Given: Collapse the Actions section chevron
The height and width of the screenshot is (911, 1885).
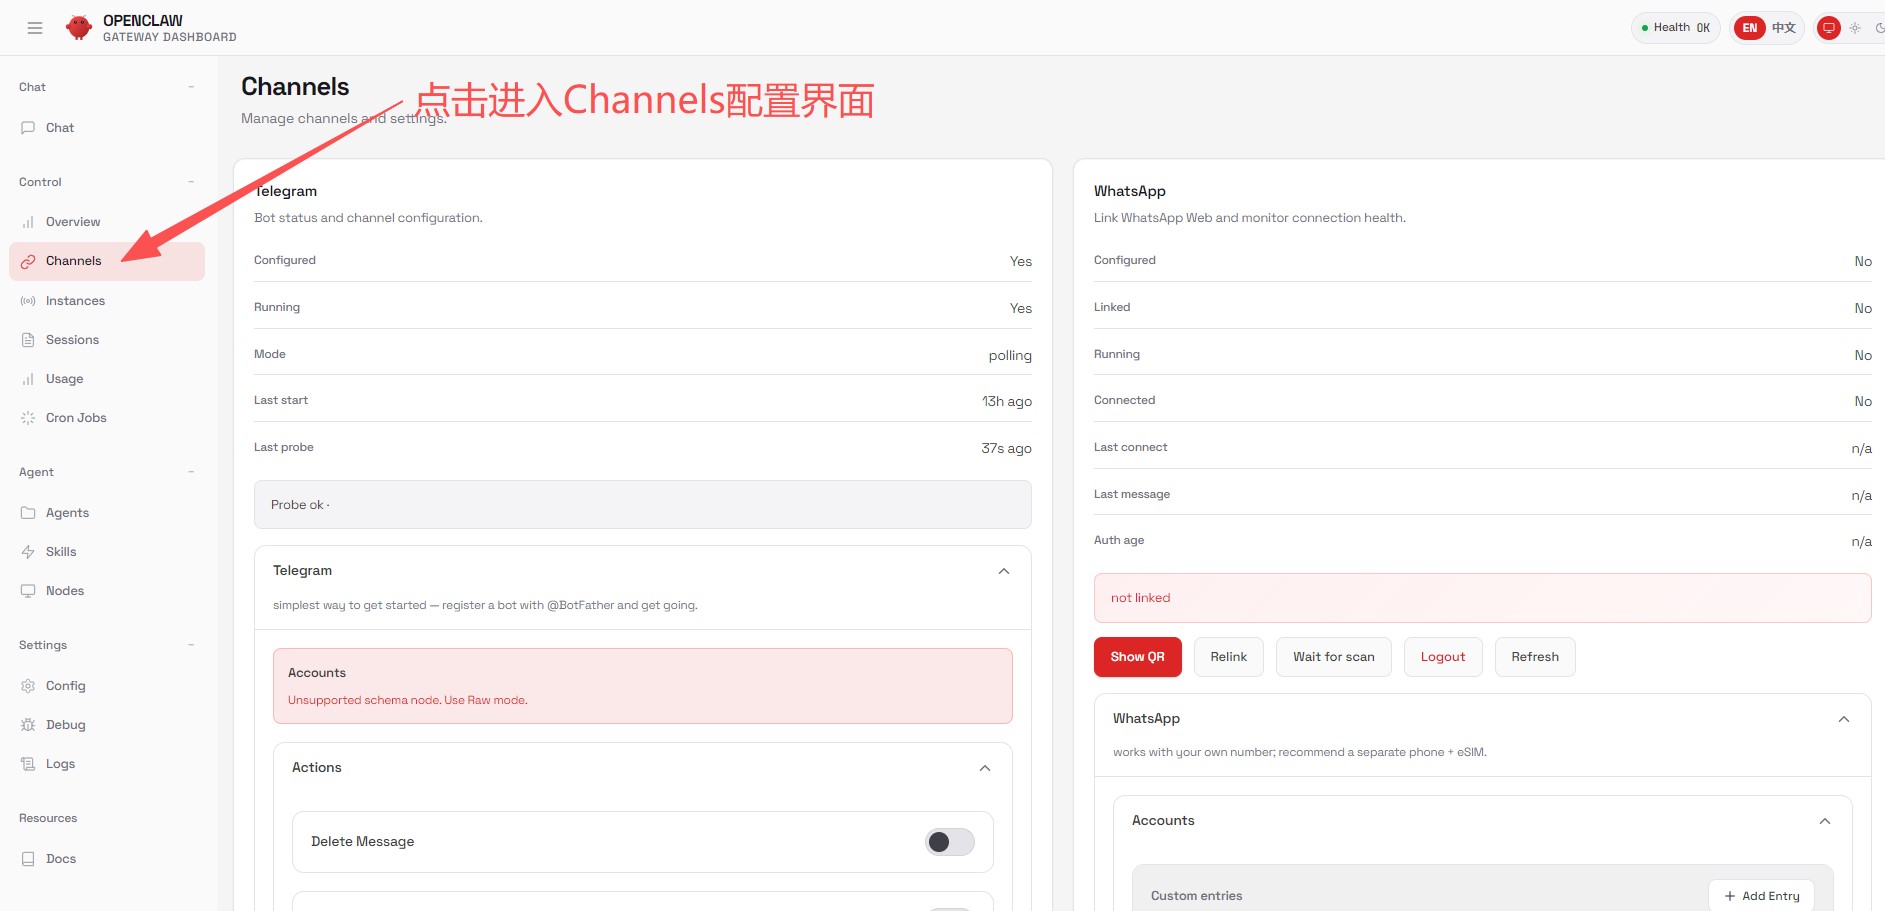Looking at the screenshot, I should tap(985, 768).
